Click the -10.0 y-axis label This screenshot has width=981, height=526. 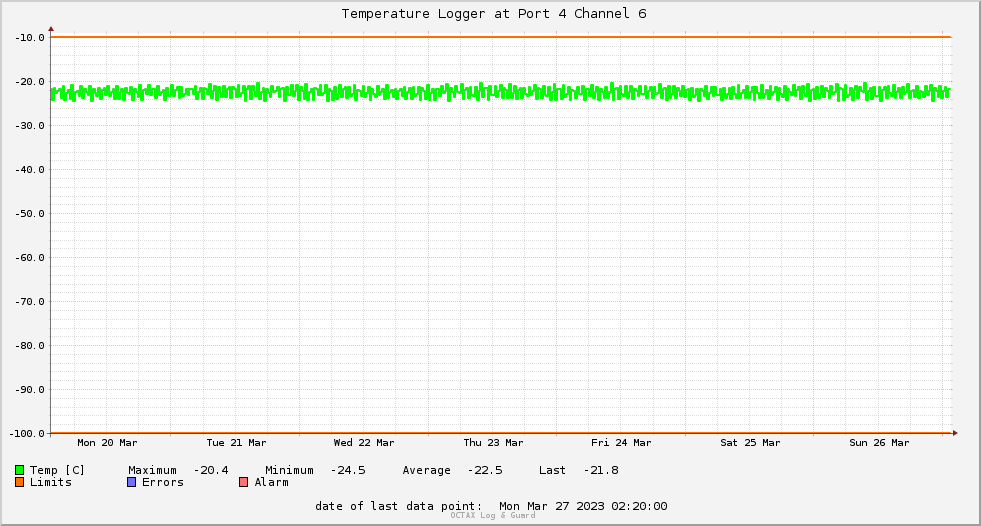[29, 38]
